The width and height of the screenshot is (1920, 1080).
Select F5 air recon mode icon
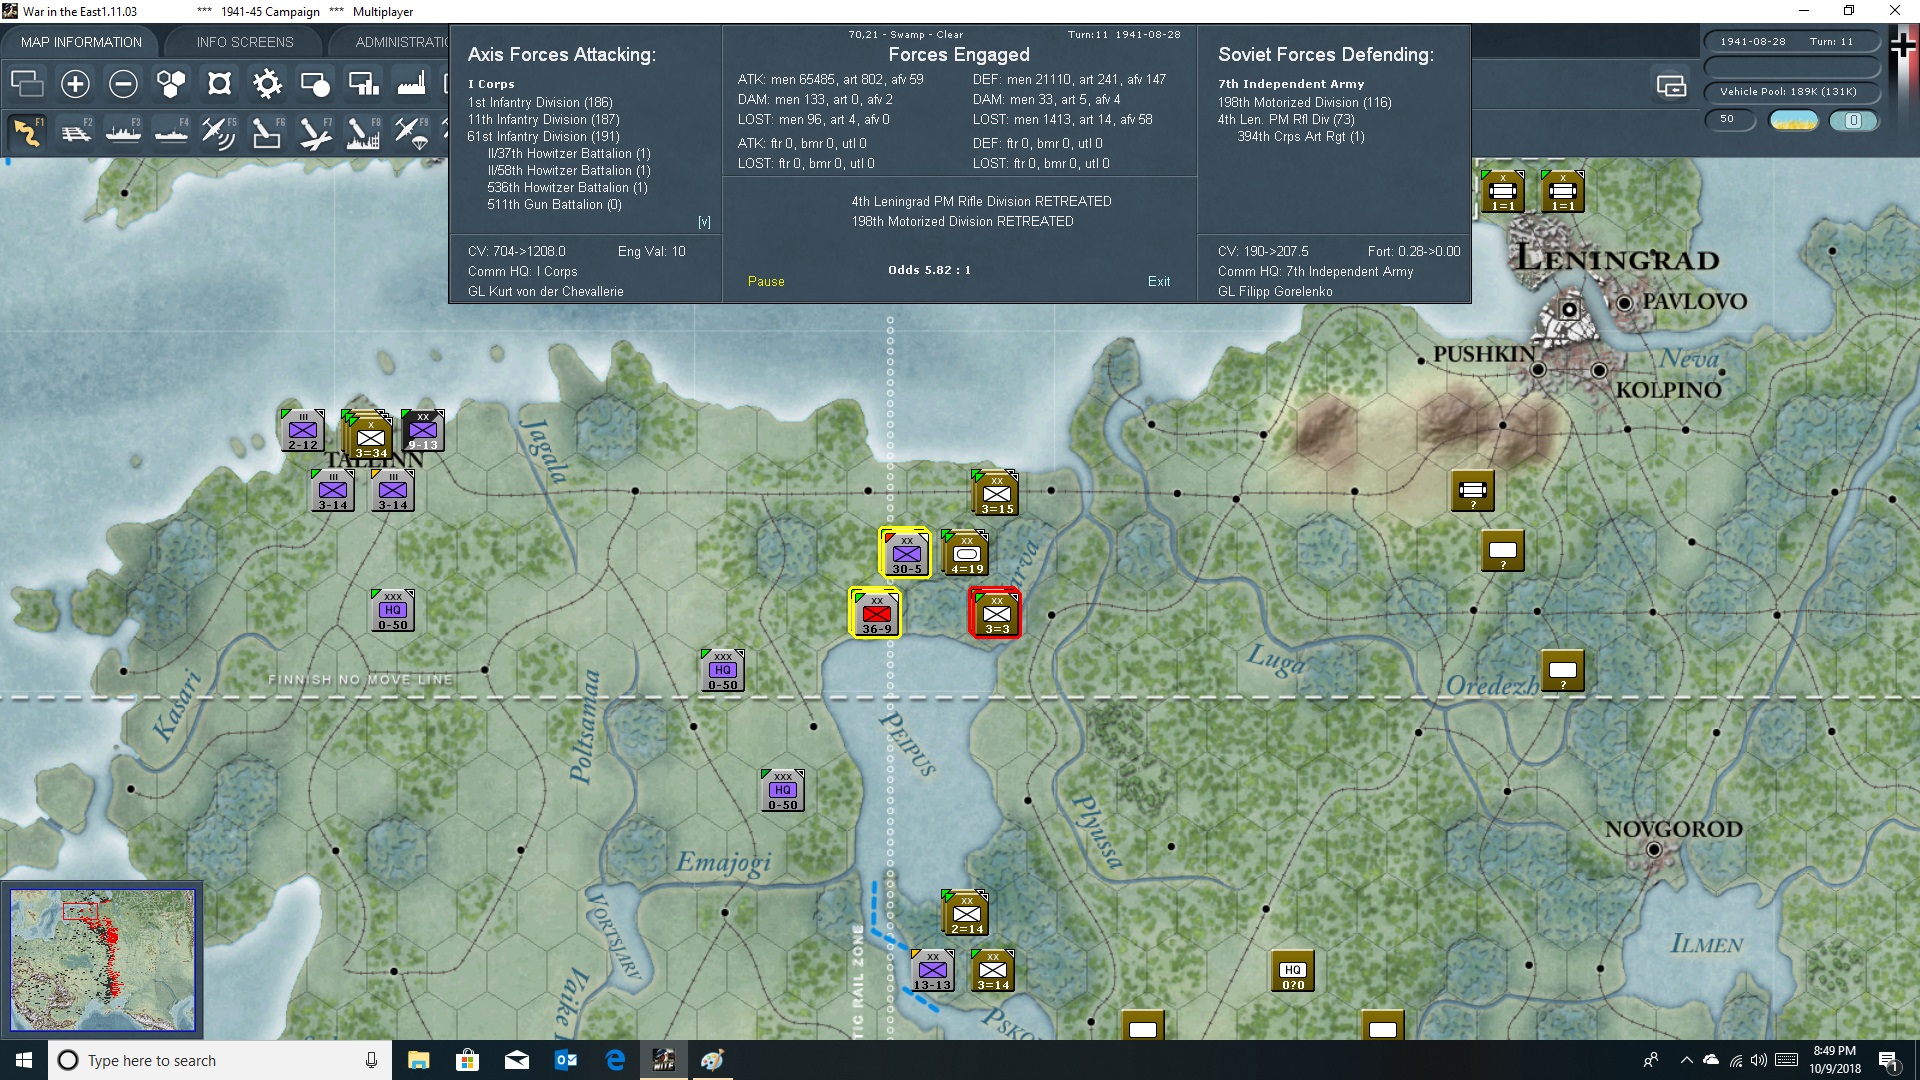pos(219,133)
